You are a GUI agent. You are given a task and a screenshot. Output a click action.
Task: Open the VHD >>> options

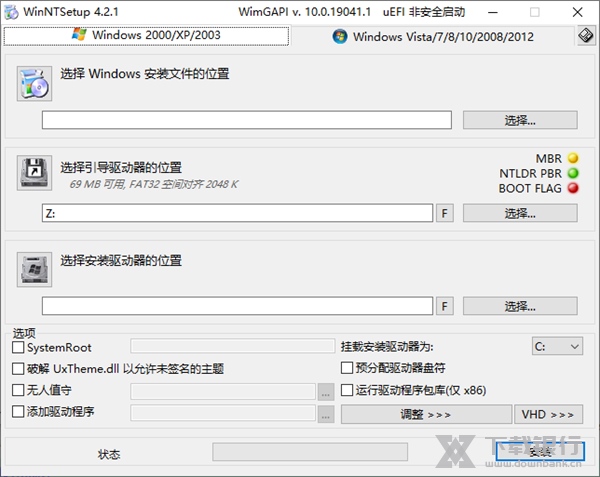click(547, 413)
